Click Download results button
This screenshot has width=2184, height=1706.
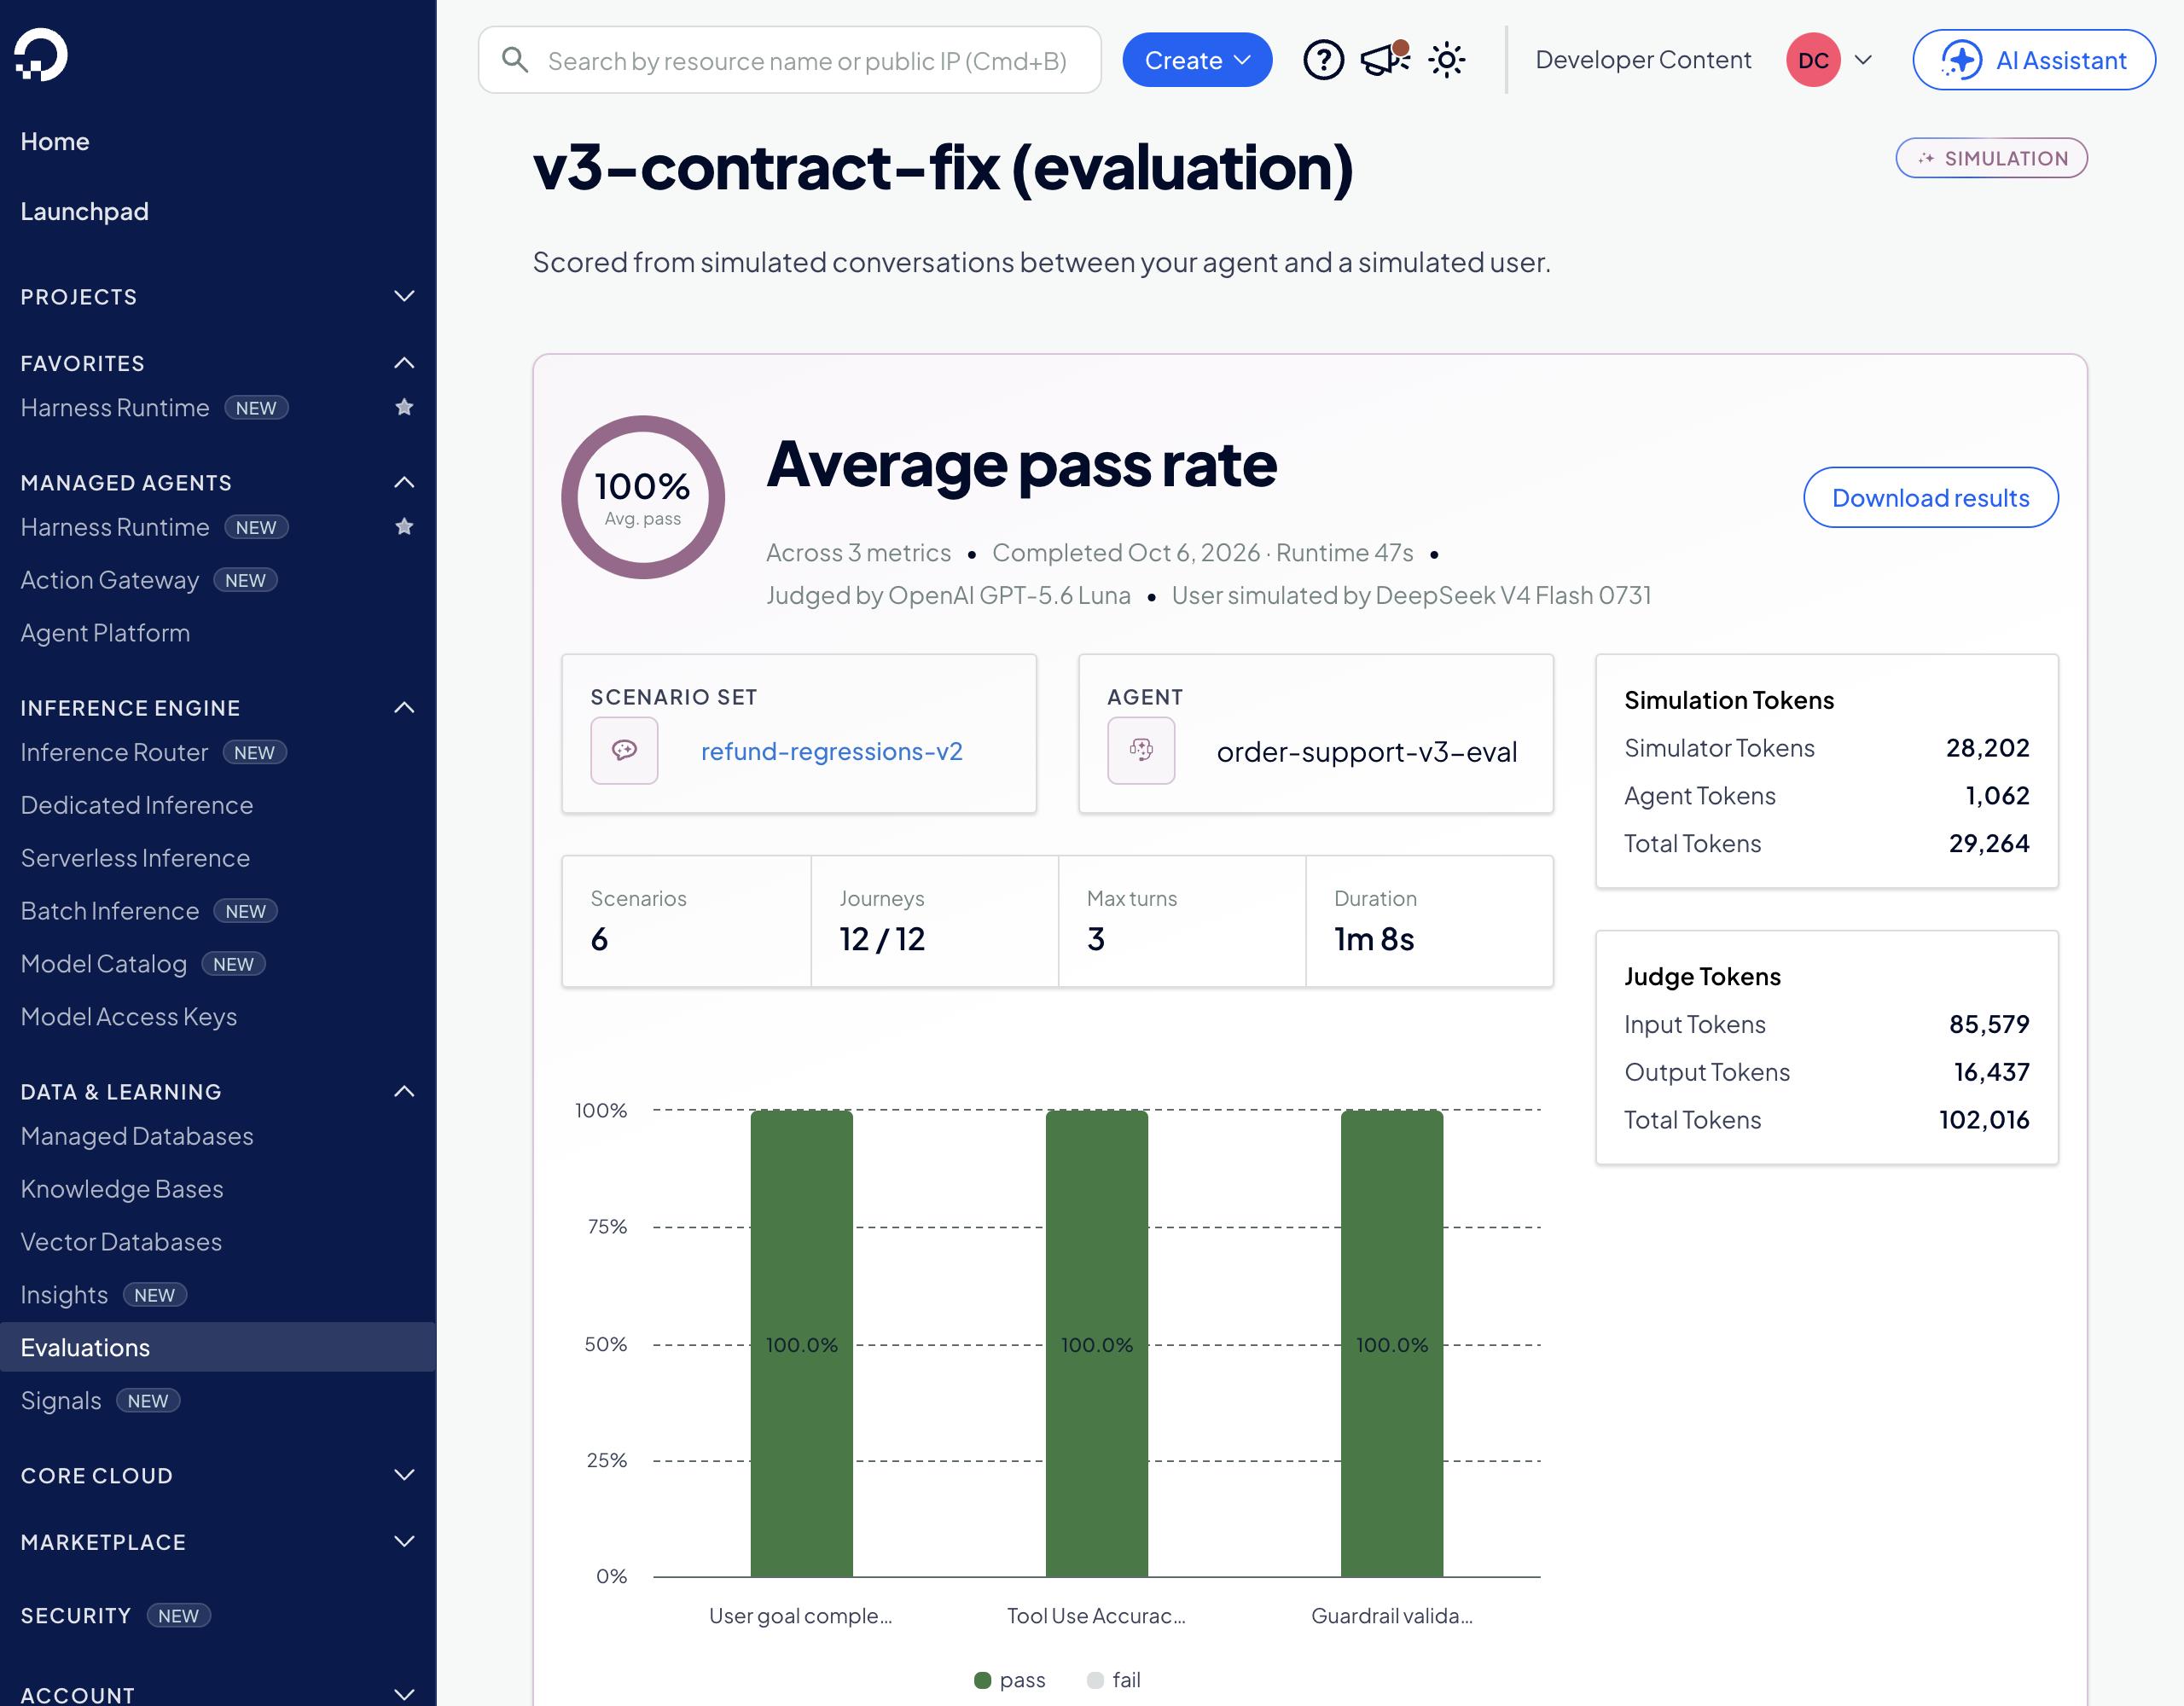click(1930, 497)
